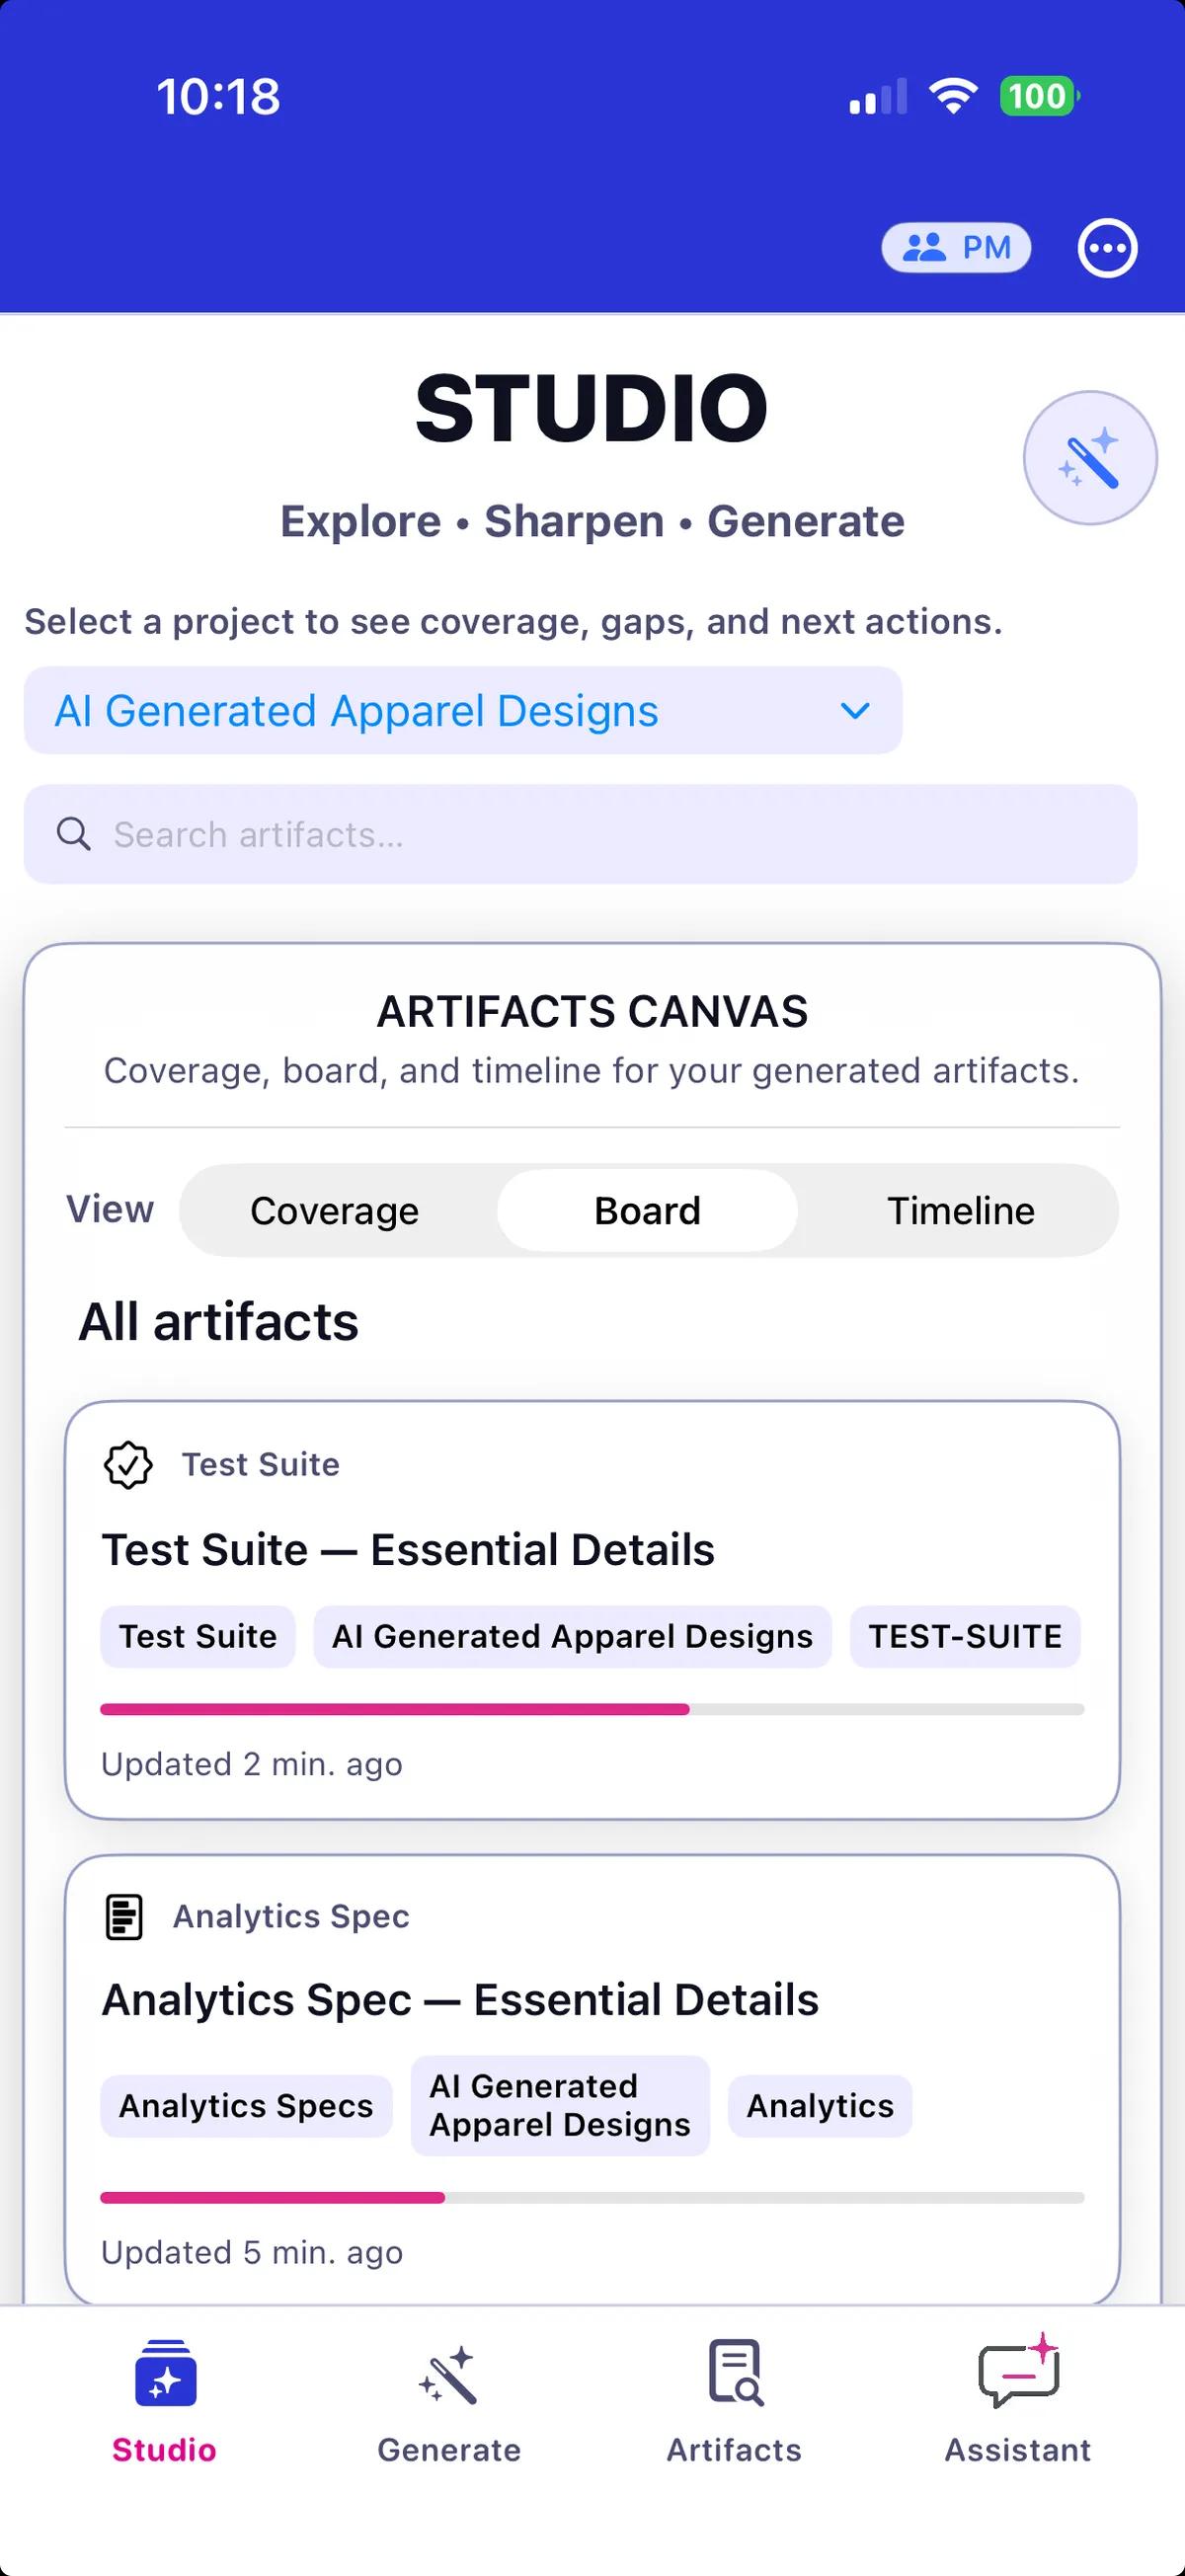
Task: Open Analytics Spec — Essential Details card
Action: tap(460, 2000)
